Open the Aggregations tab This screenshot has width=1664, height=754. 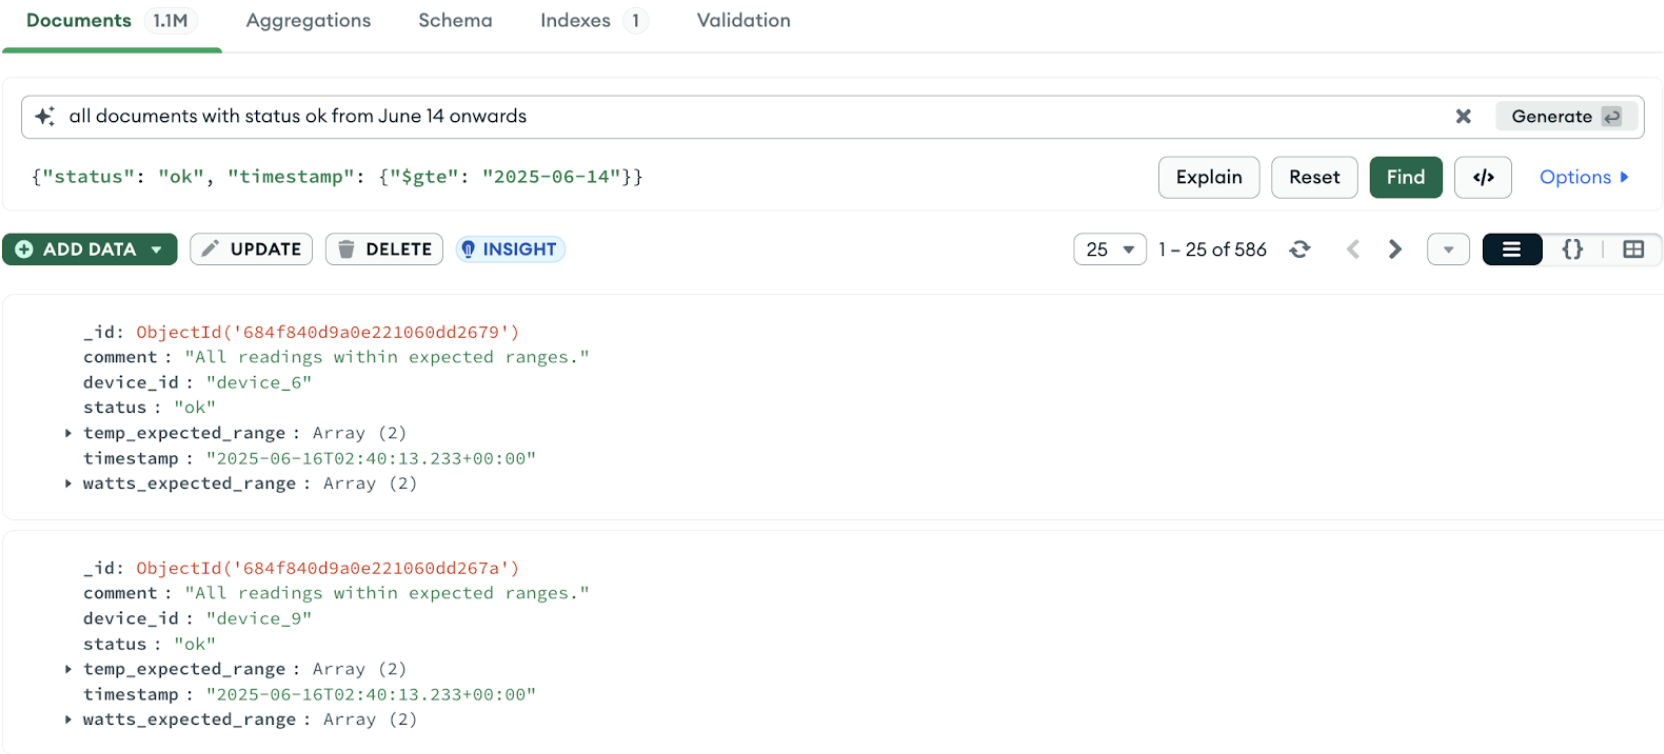pos(308,21)
